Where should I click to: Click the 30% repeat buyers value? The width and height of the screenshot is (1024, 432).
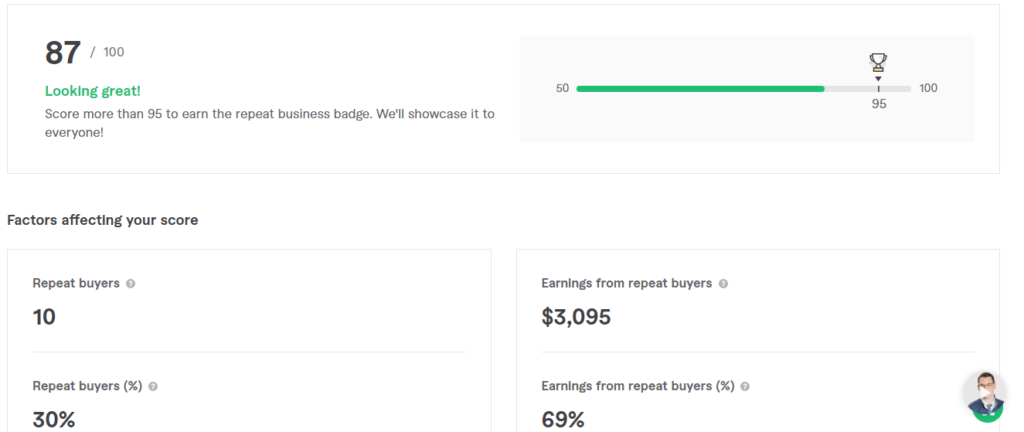click(x=54, y=420)
